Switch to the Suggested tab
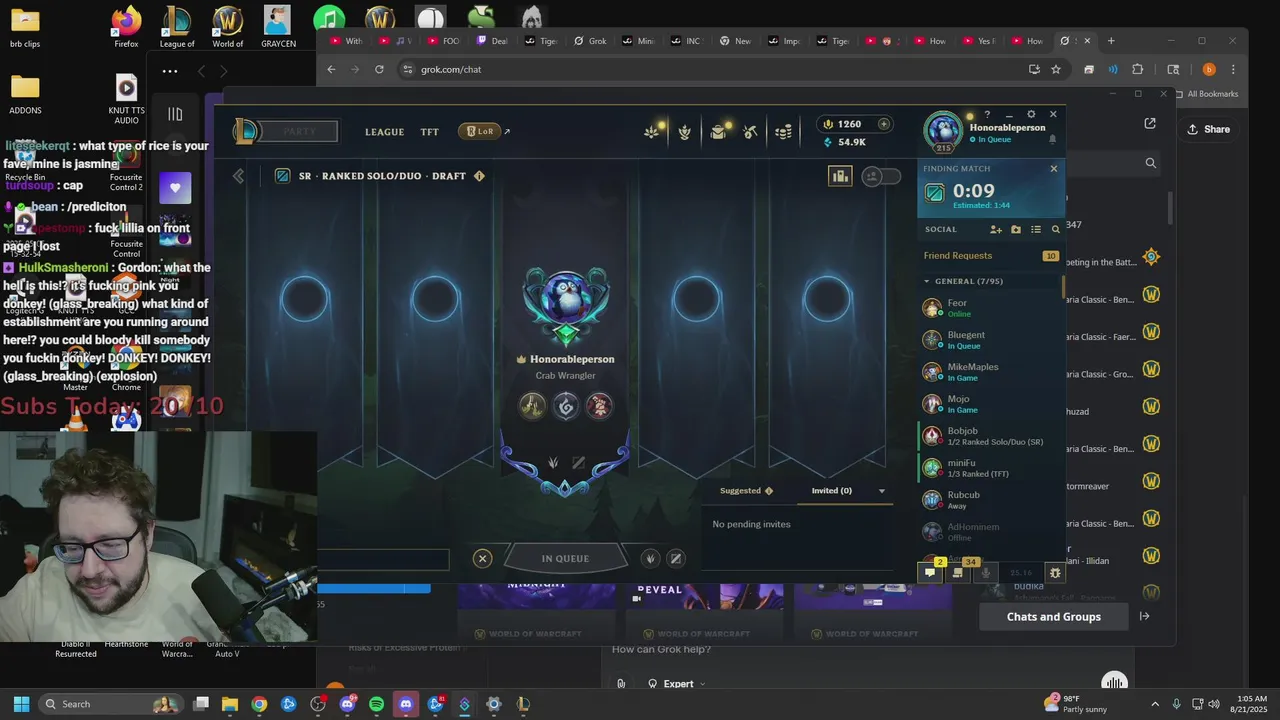Viewport: 1280px width, 720px height. [x=746, y=491]
